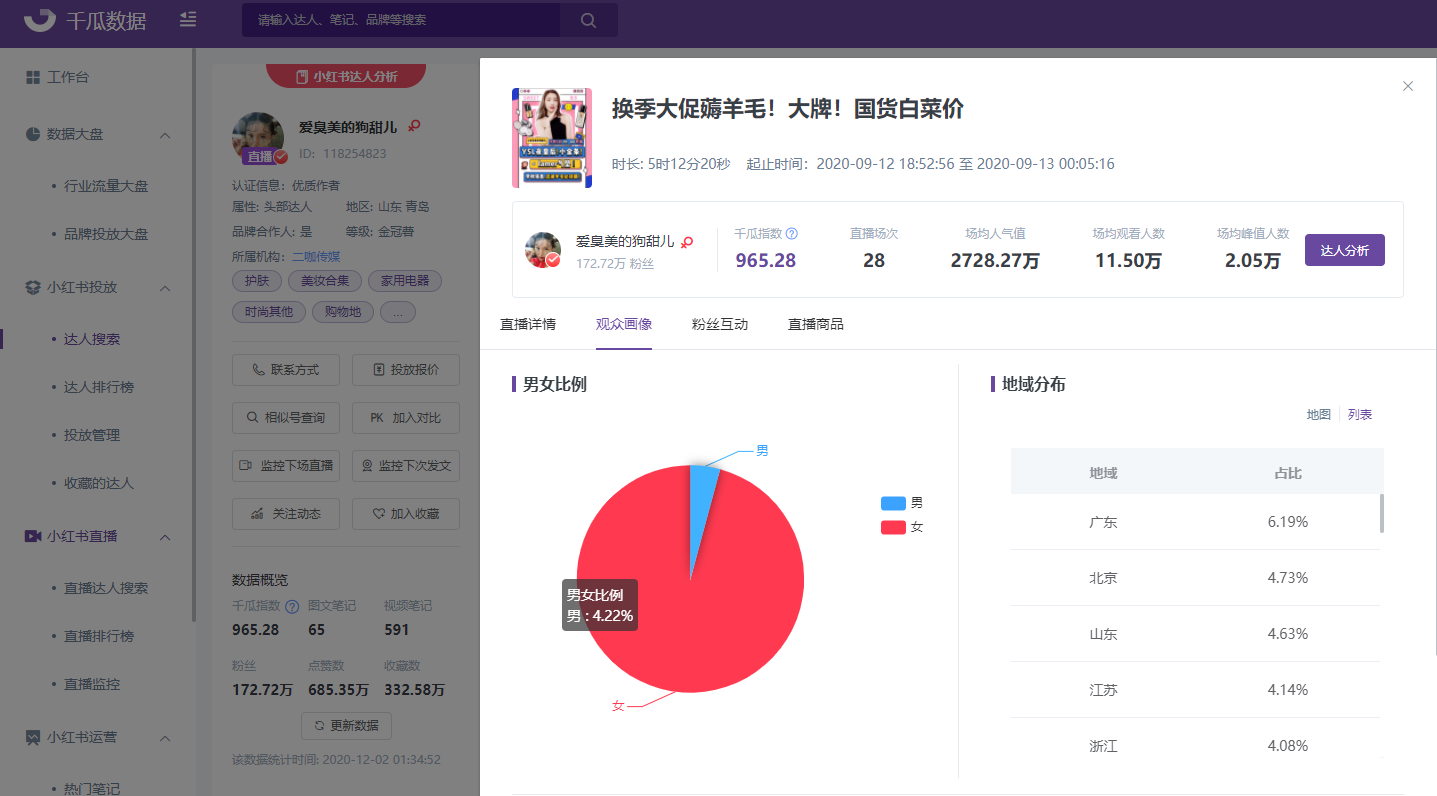Open 直播排行榜 in the sidebar
Viewport: 1437px width, 796px height.
pyautogui.click(x=99, y=636)
